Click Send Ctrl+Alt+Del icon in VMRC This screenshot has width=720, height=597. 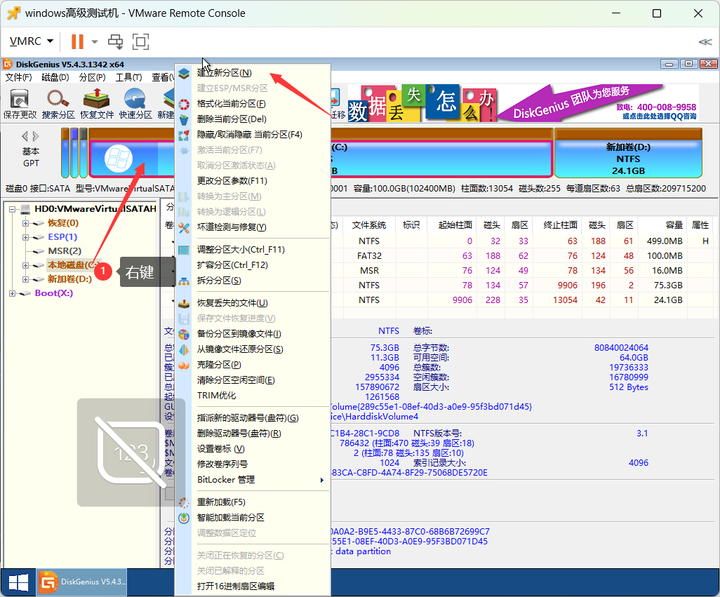click(115, 41)
